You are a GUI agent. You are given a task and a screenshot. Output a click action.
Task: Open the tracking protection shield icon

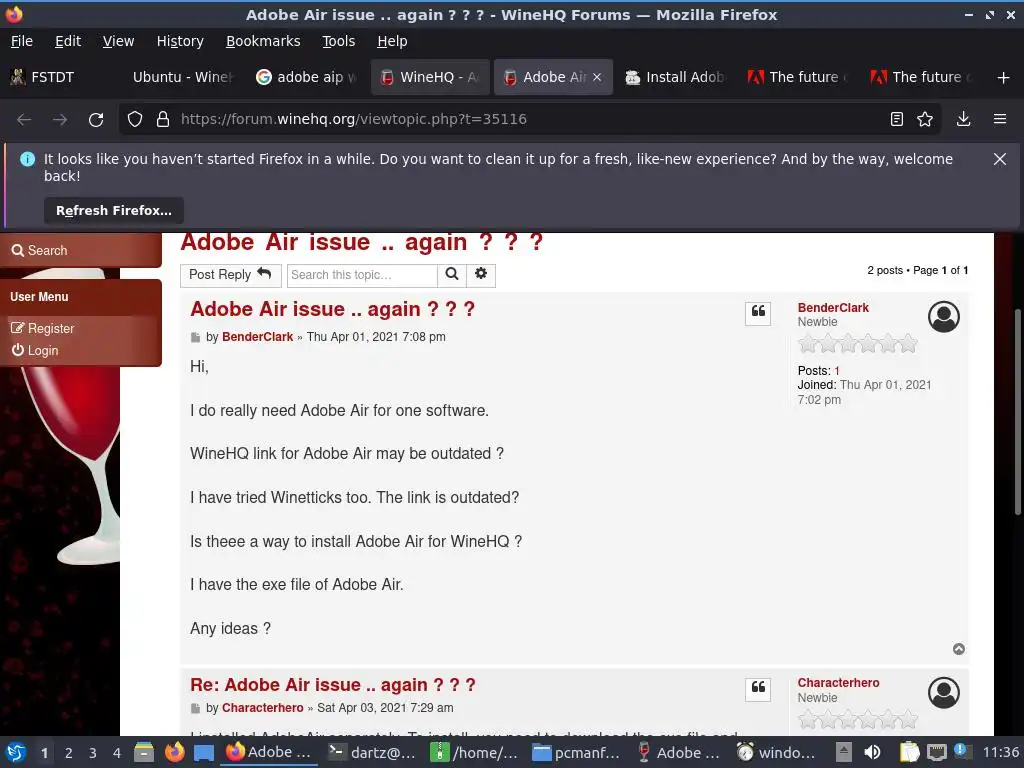135,120
